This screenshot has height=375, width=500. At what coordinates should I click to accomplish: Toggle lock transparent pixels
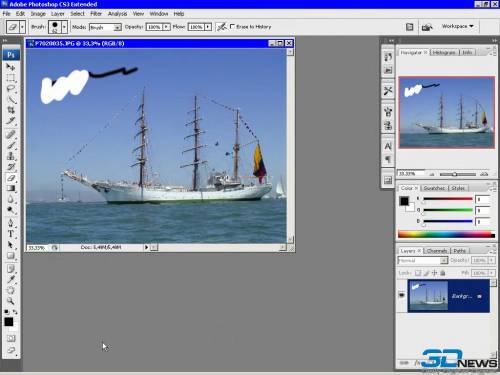[x=418, y=273]
